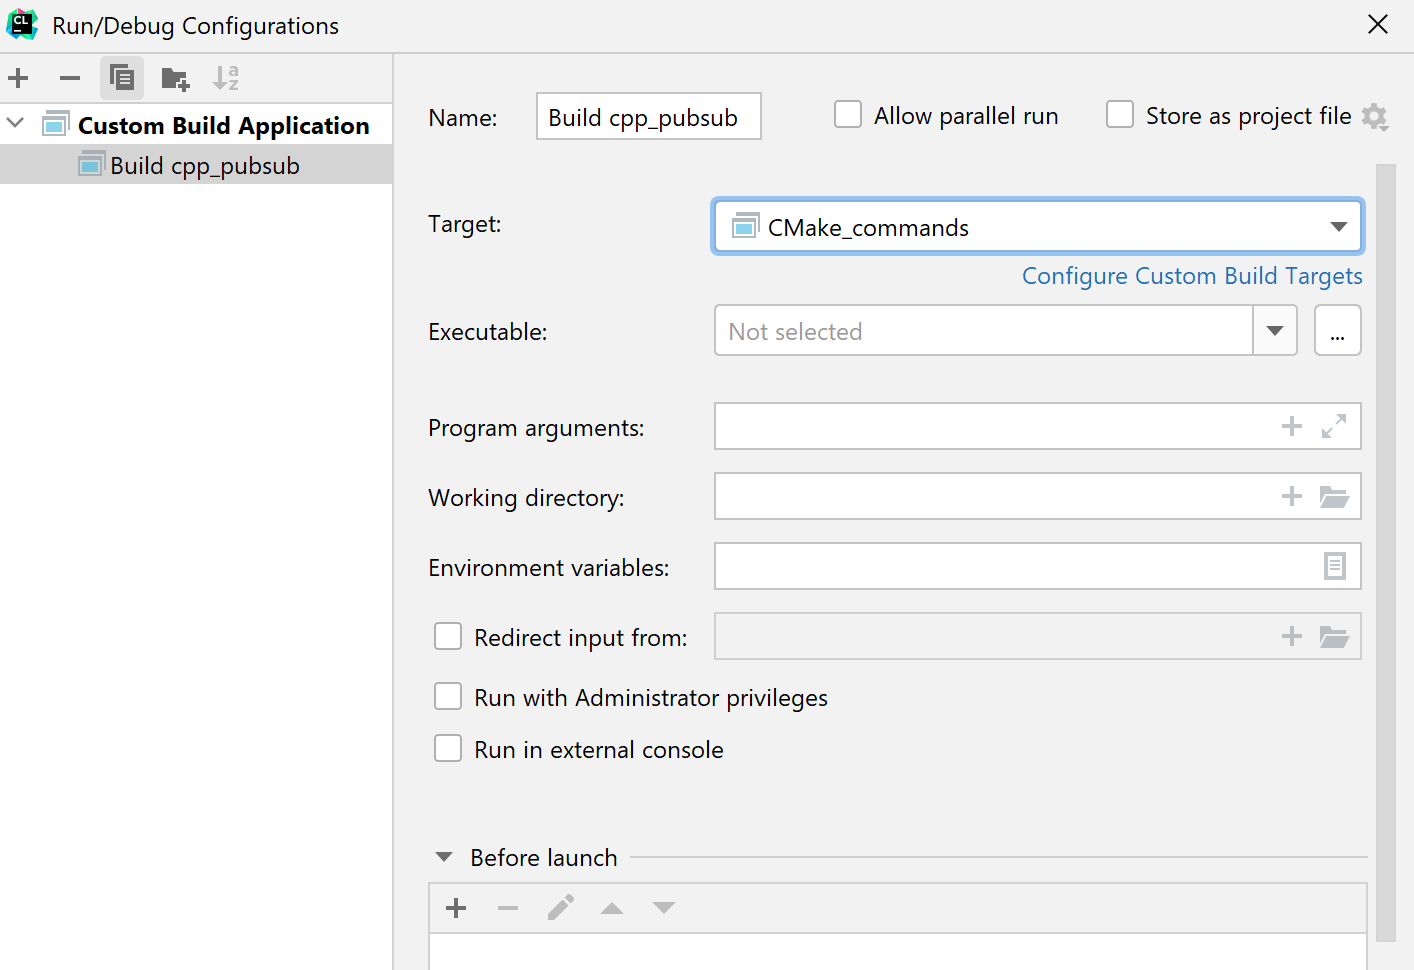This screenshot has height=970, width=1414.
Task: Open Configure Custom Build Targets
Action: 1191,276
